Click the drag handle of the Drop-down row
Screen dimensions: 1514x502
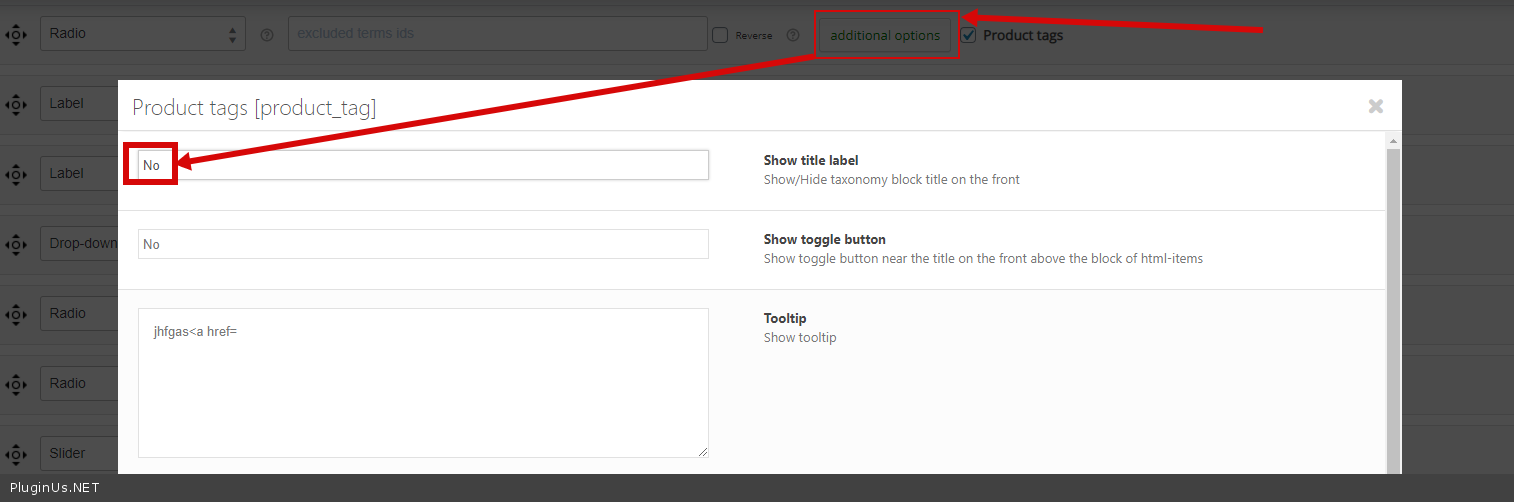pos(15,244)
